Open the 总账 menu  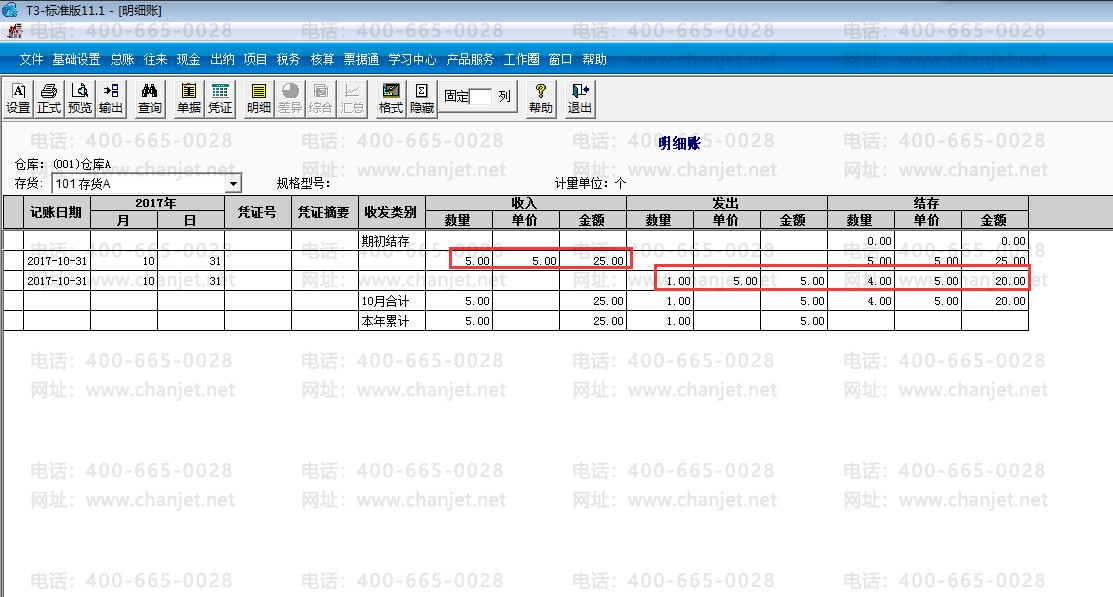pos(122,59)
